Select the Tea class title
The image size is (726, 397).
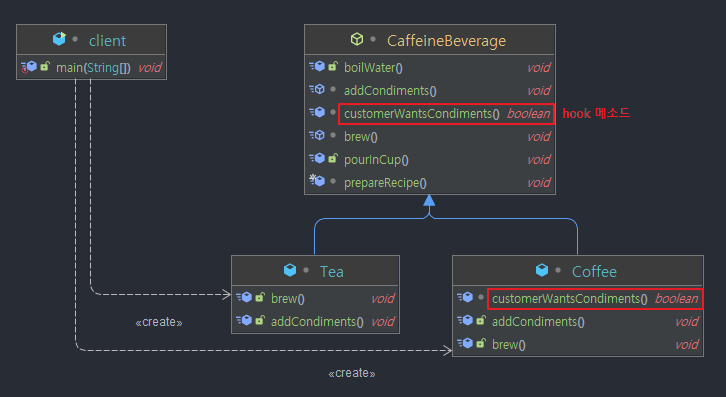pyautogui.click(x=332, y=271)
